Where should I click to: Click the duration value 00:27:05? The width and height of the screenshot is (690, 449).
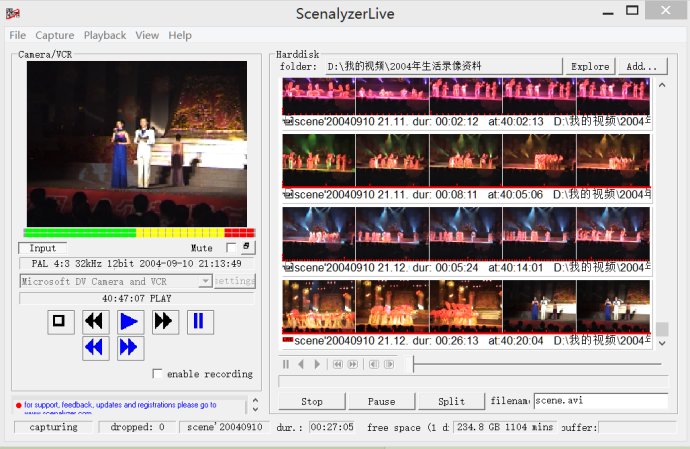[332, 427]
